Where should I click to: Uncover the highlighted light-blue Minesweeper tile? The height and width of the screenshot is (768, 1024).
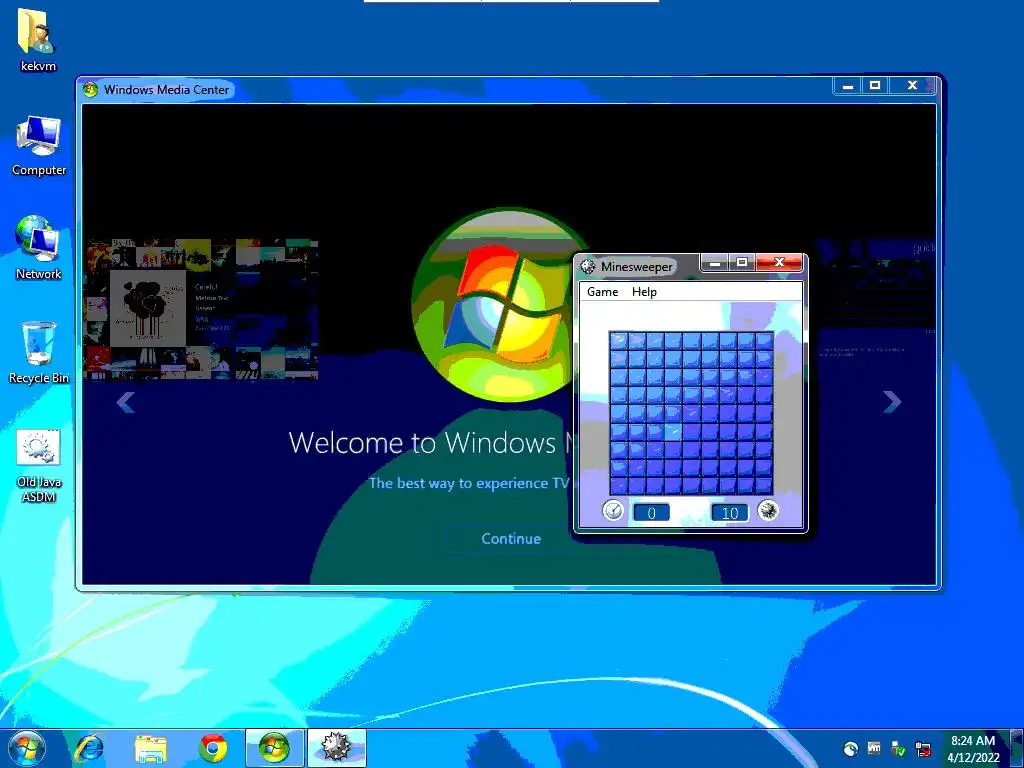673,431
